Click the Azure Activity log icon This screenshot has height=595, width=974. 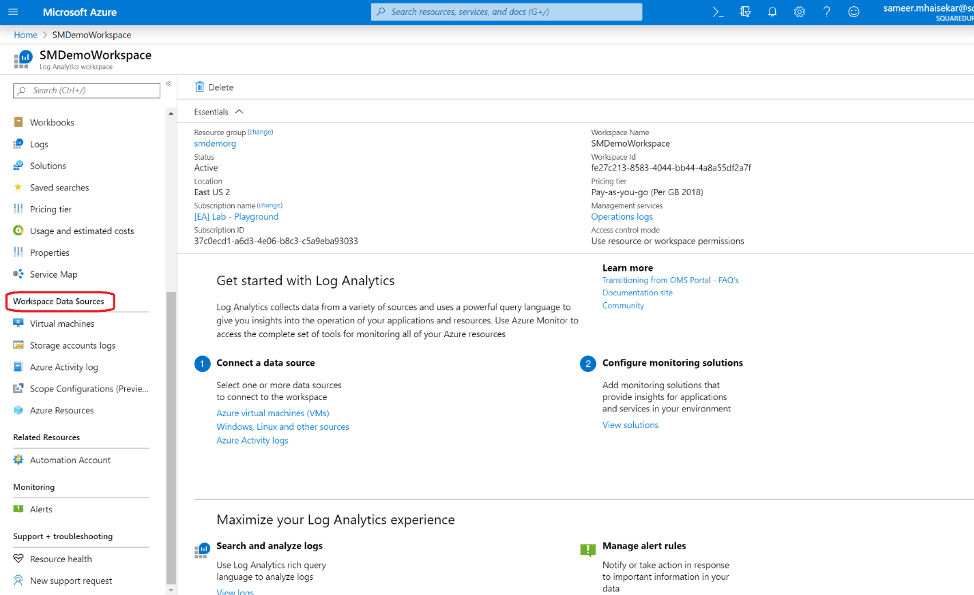[19, 367]
